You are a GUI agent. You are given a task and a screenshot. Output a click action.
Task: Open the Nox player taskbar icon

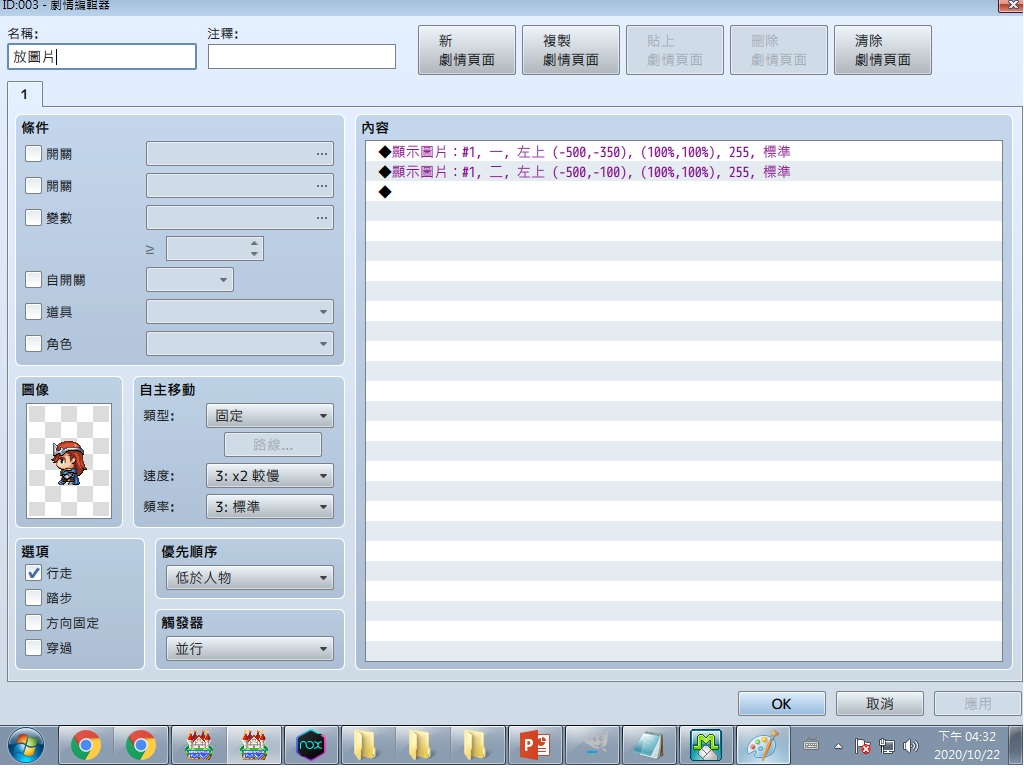coord(310,745)
